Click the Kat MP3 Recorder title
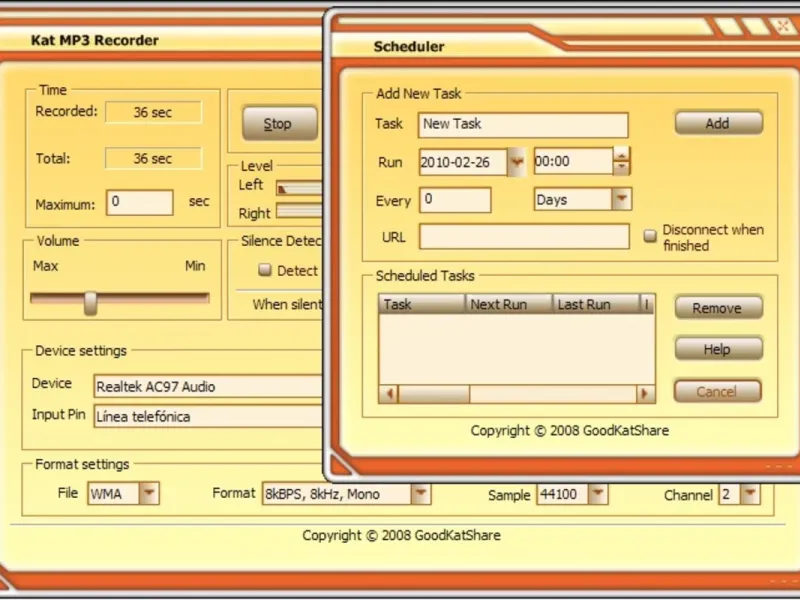Viewport: 800px width, 600px height. coord(95,40)
